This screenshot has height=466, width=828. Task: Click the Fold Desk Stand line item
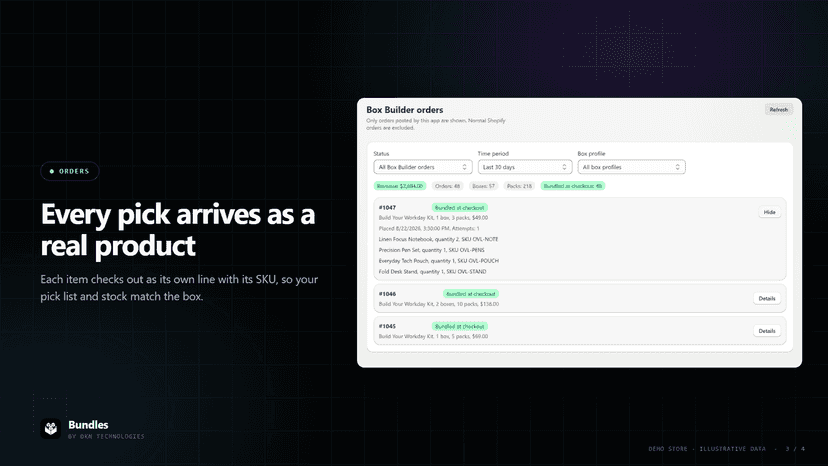pos(432,272)
